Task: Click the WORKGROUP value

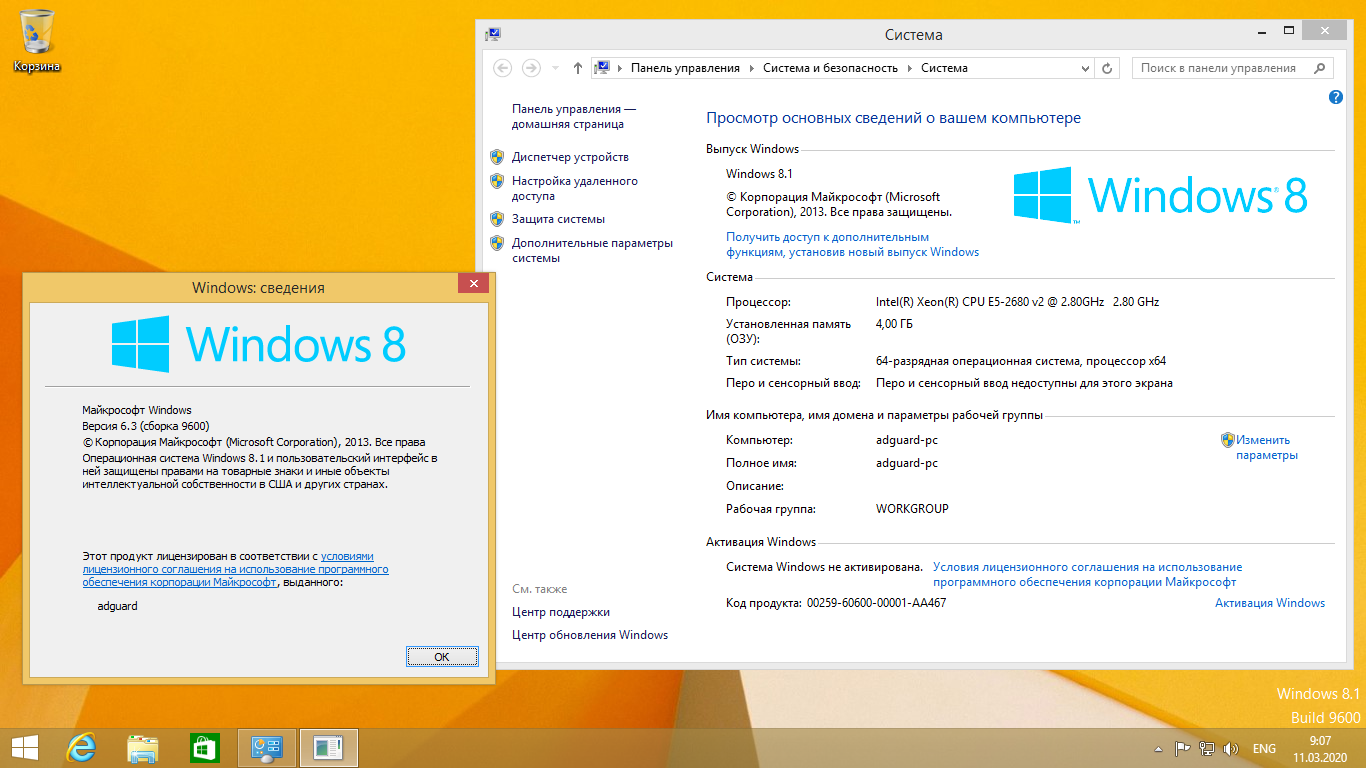Action: pyautogui.click(x=912, y=509)
